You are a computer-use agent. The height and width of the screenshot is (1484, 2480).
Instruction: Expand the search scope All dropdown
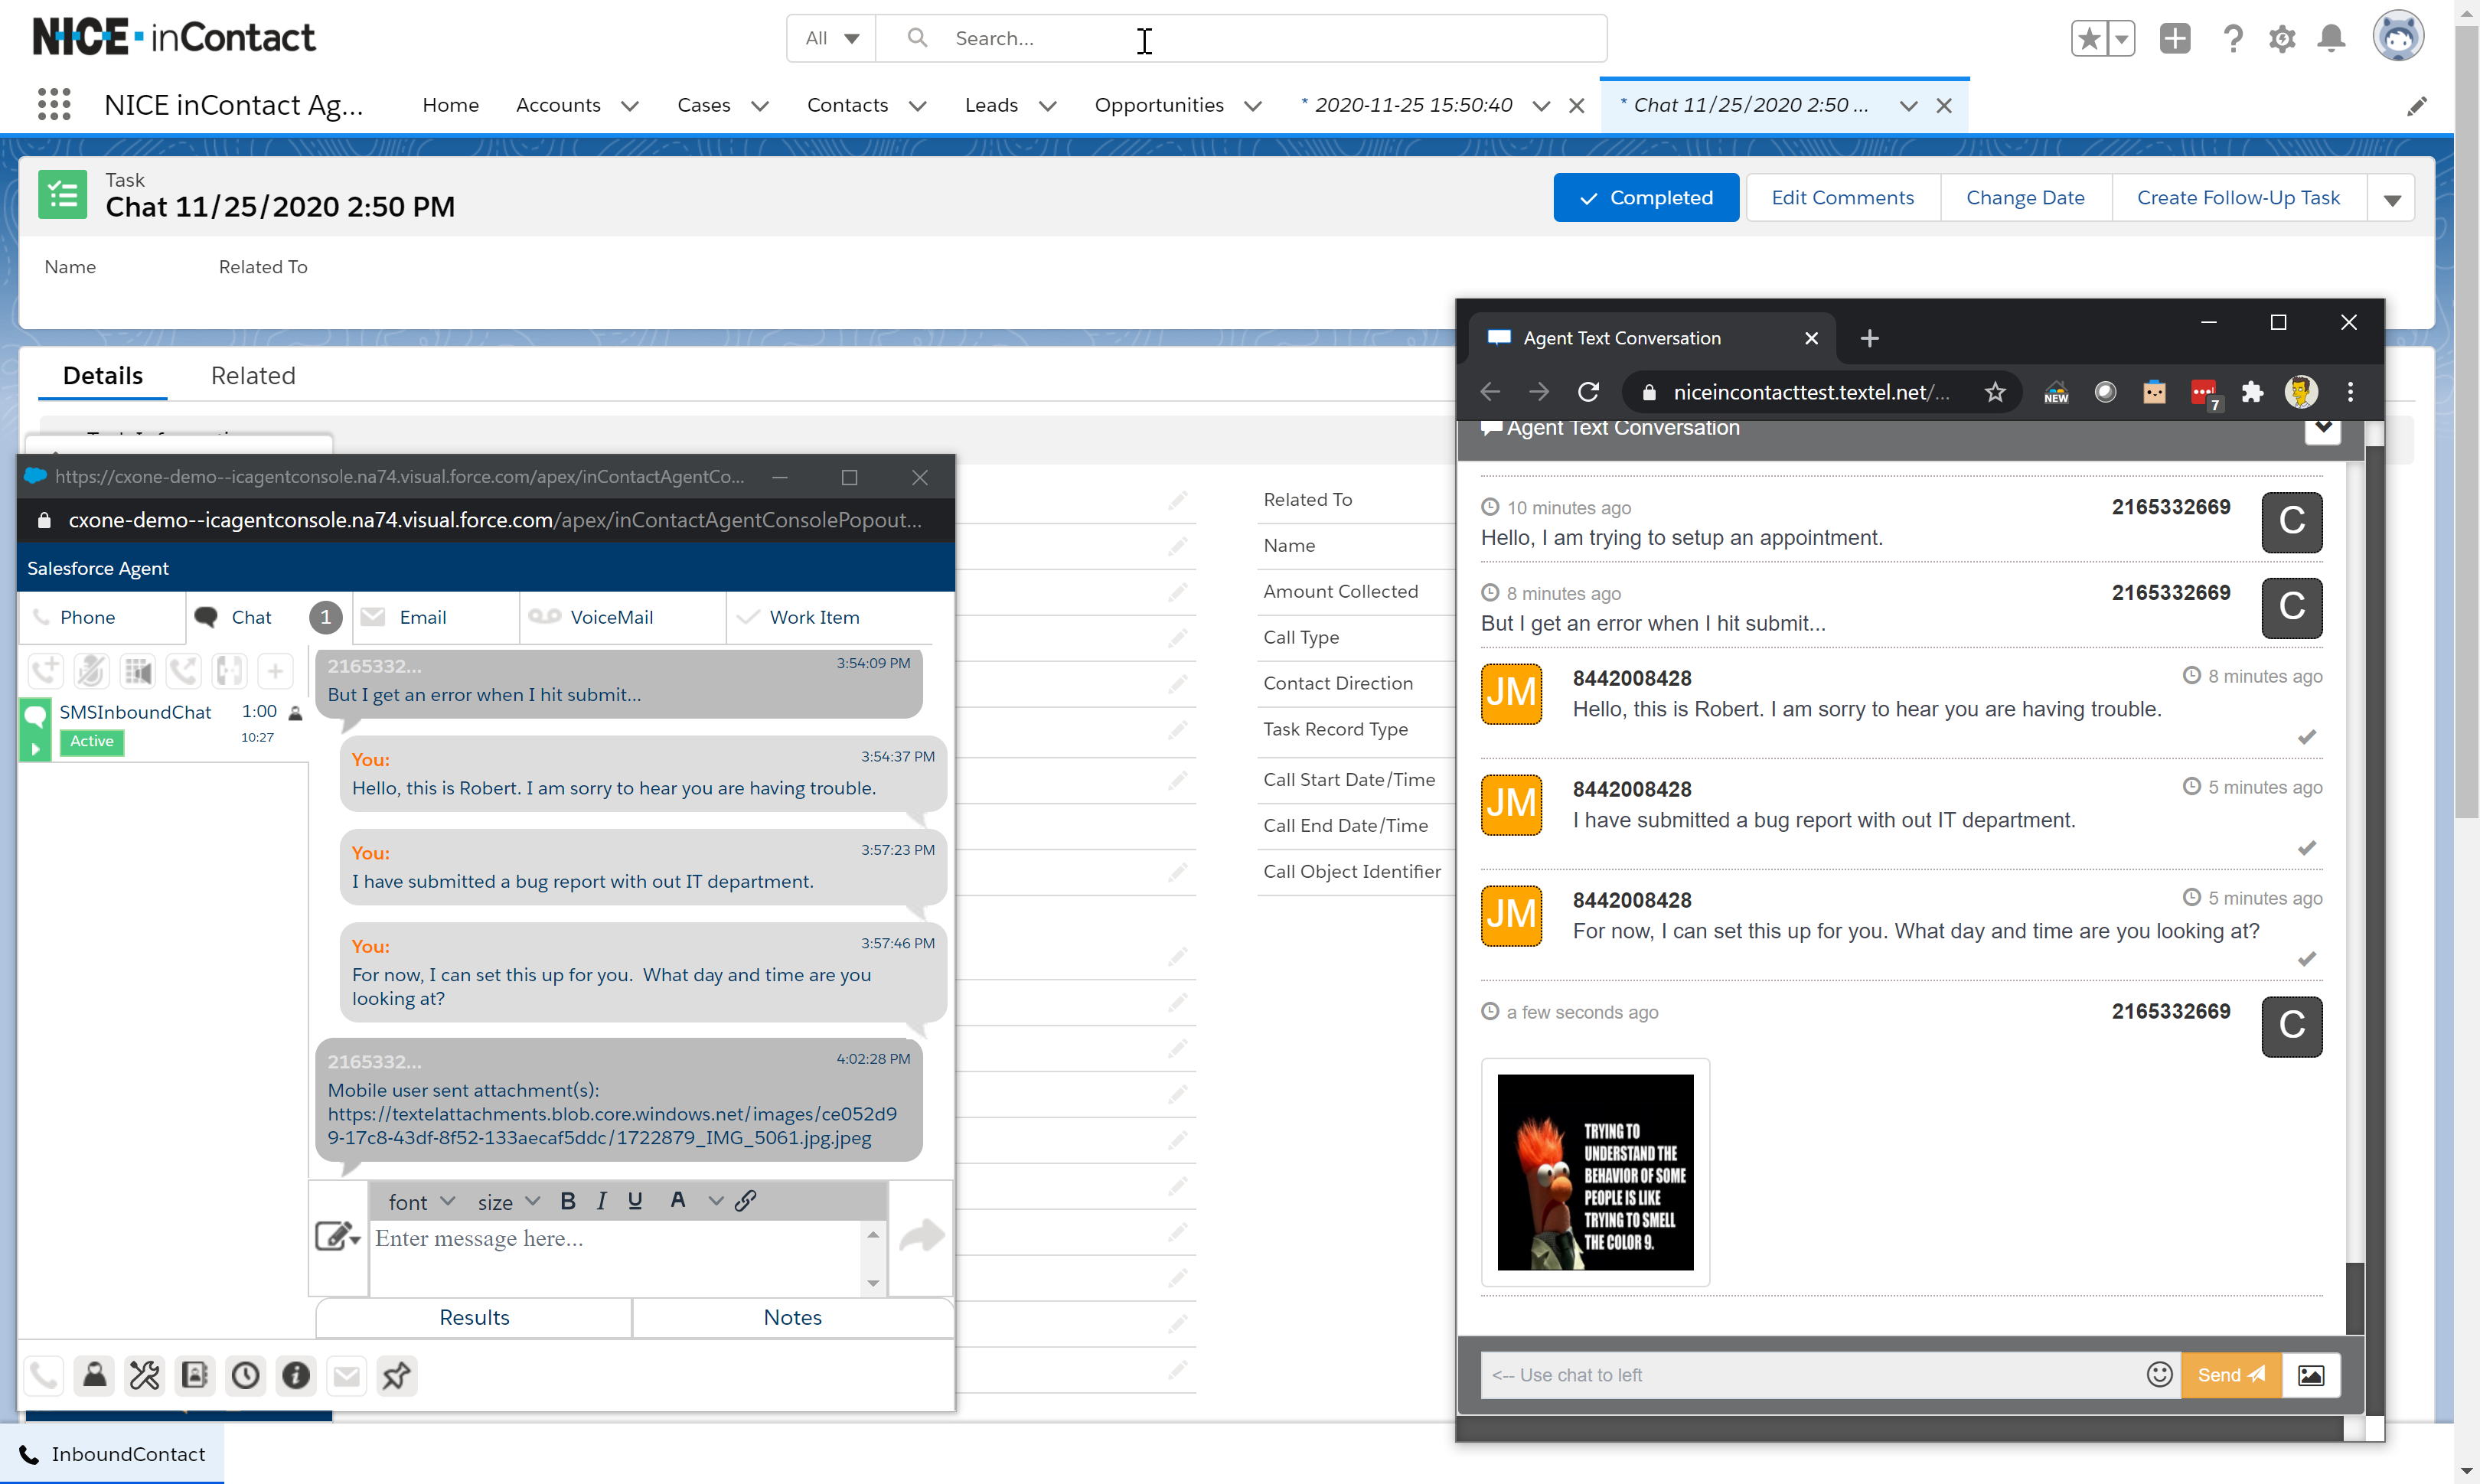pos(830,38)
